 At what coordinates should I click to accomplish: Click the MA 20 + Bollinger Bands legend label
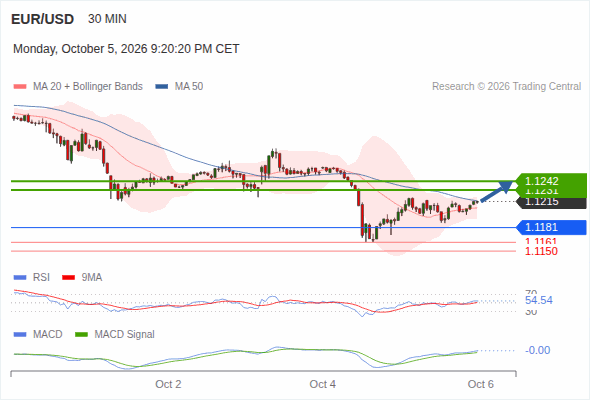tap(88, 87)
